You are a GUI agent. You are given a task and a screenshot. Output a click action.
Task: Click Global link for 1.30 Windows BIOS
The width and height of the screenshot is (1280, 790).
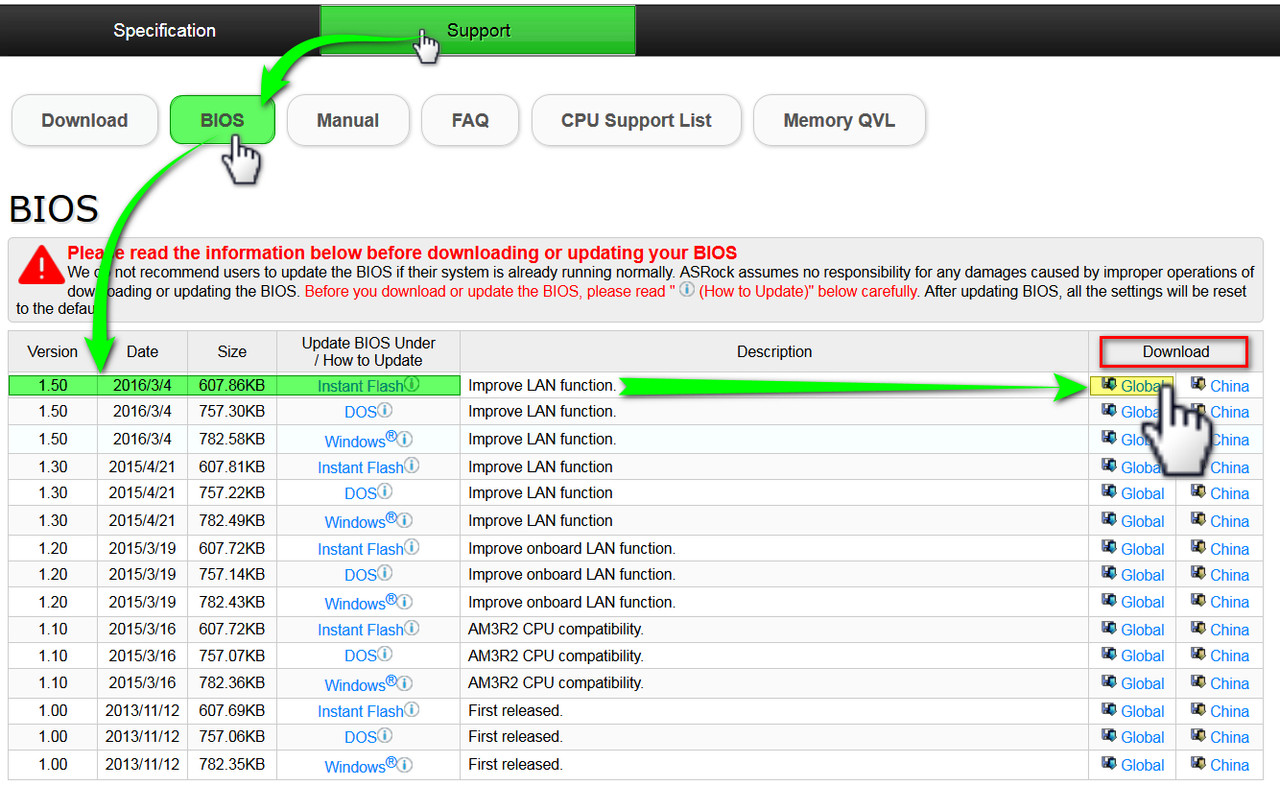pyautogui.click(x=1142, y=521)
